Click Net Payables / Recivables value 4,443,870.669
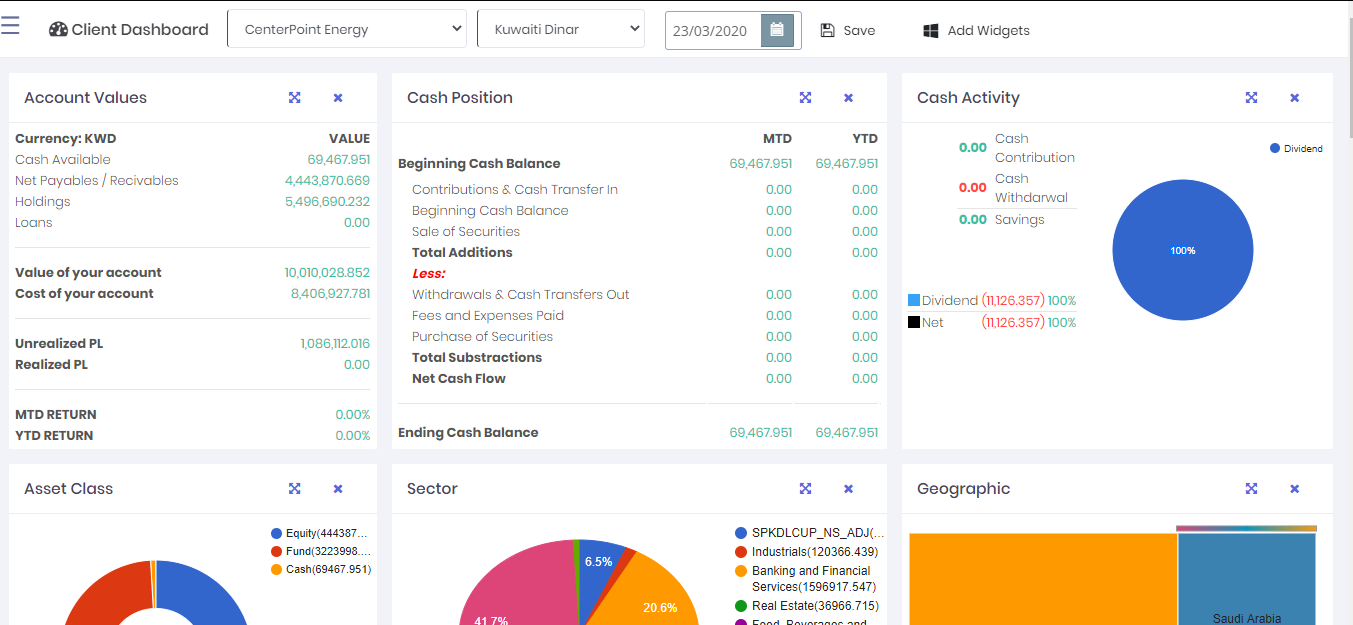 (x=327, y=181)
